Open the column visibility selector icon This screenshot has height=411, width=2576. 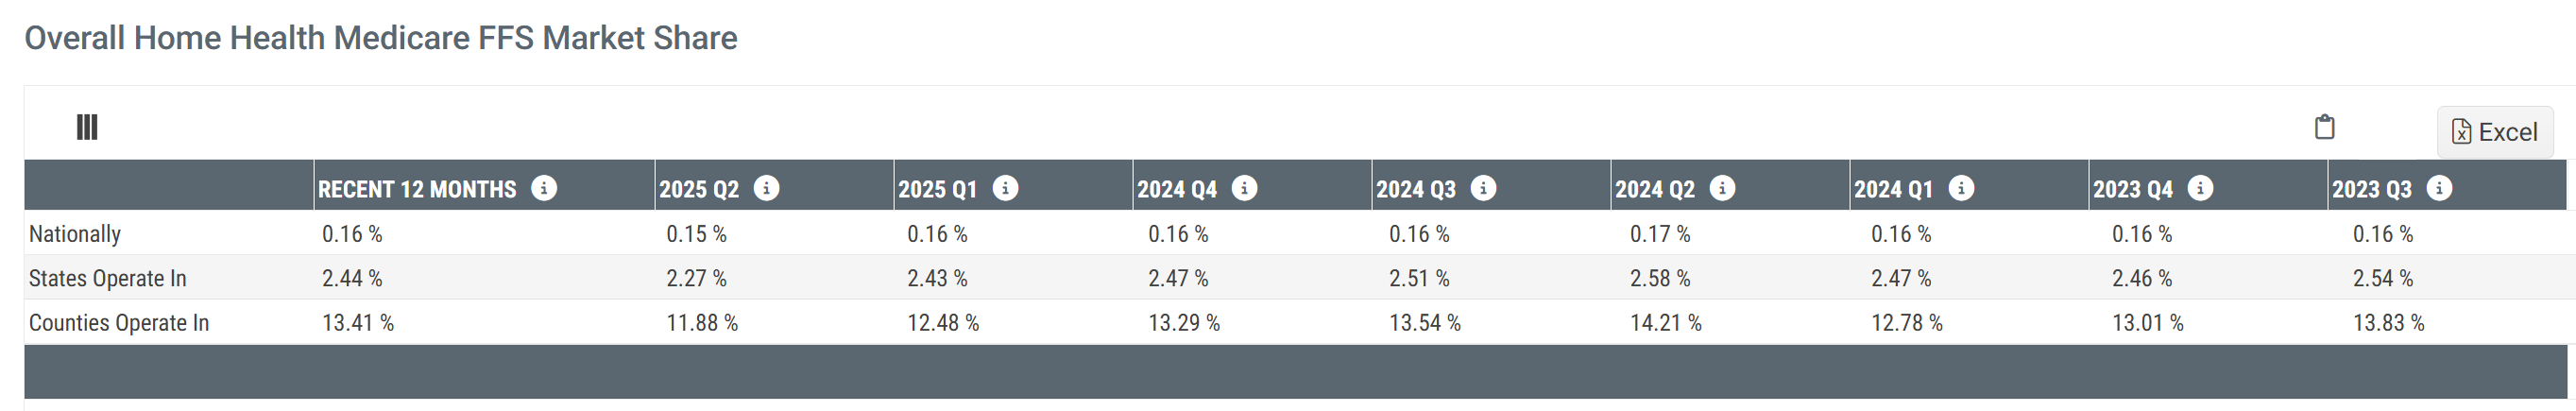pyautogui.click(x=87, y=127)
